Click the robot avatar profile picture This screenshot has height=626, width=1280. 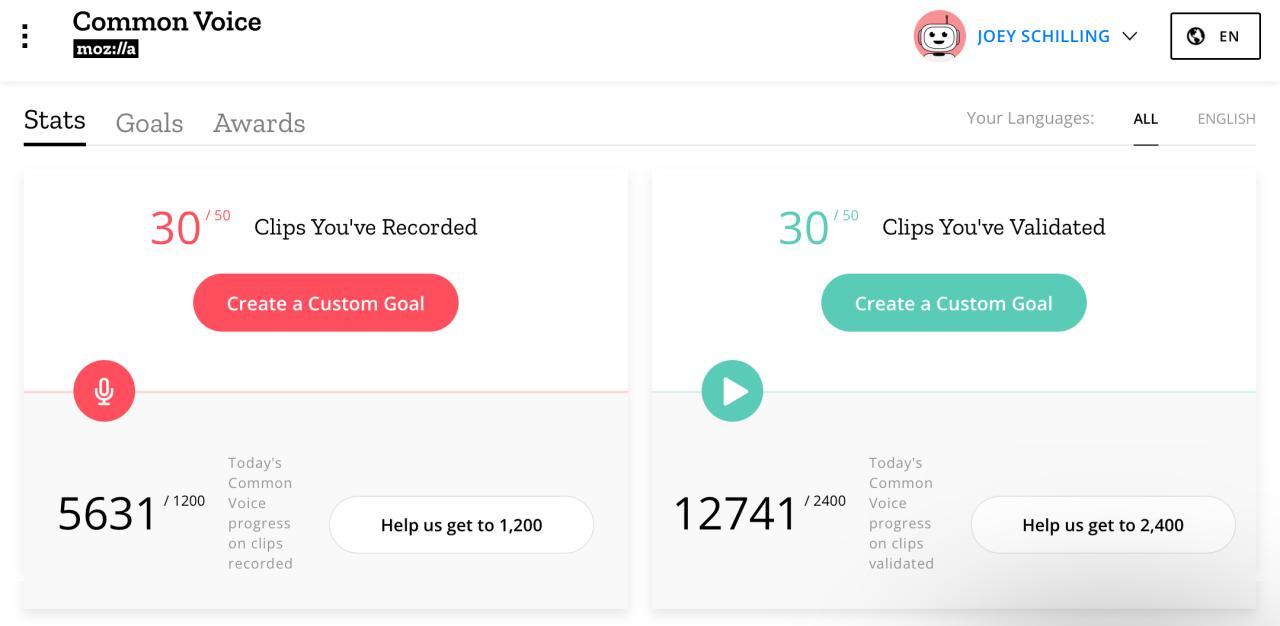[x=939, y=36]
